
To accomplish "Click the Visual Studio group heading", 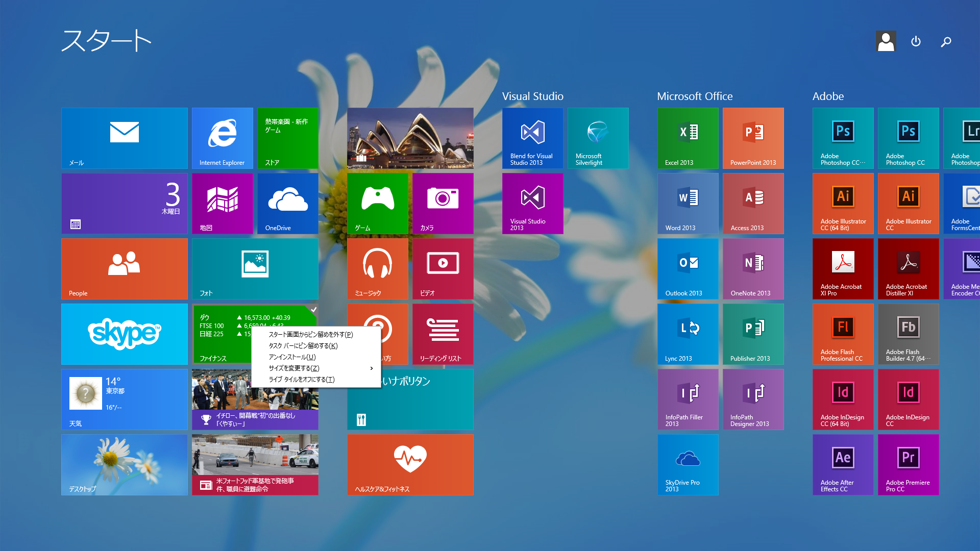I will [x=532, y=96].
